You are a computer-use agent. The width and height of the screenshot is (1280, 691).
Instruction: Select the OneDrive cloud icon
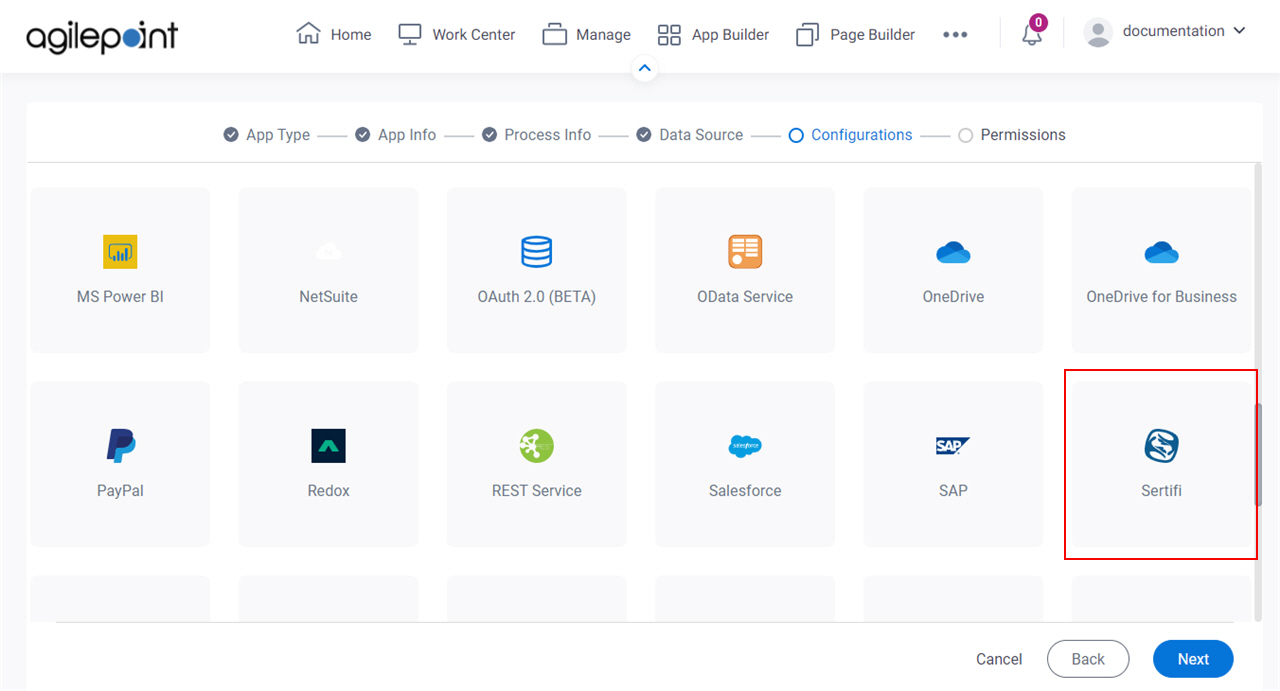pyautogui.click(x=953, y=252)
